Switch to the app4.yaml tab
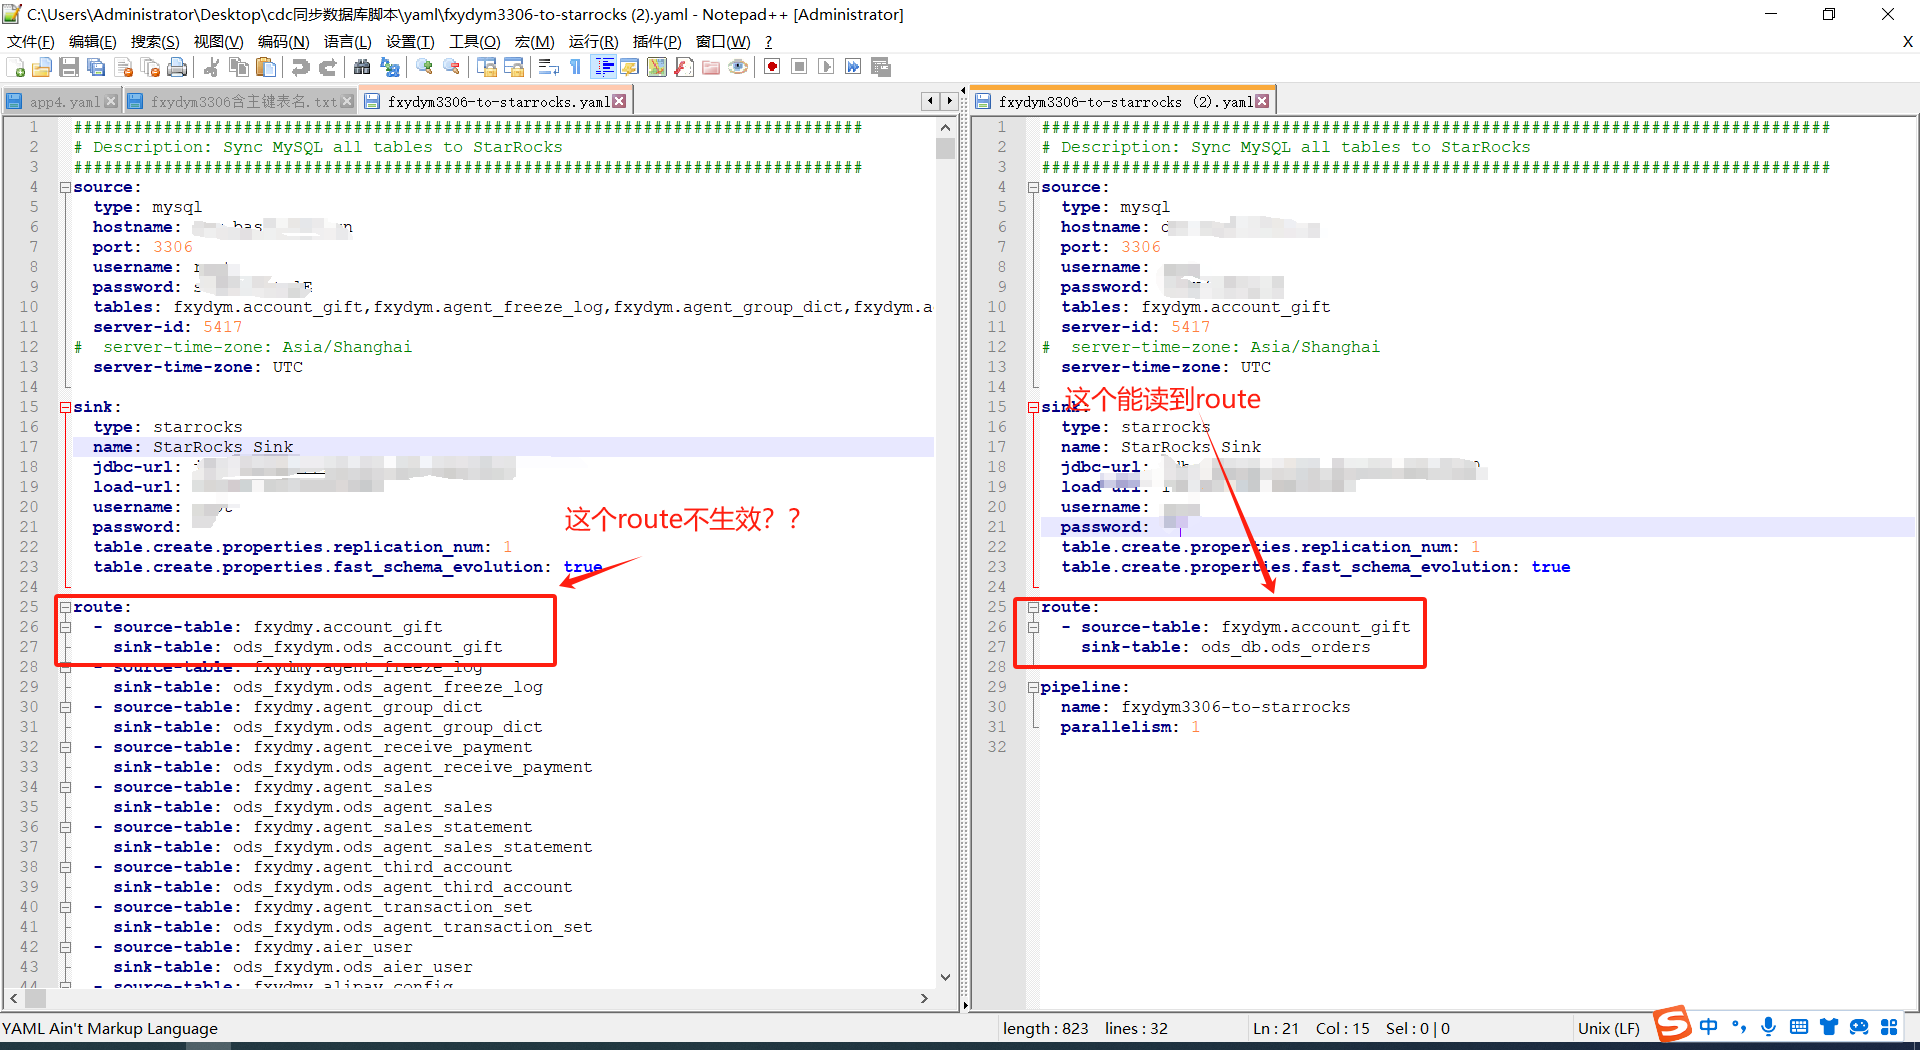Screen dimensions: 1920x1050 click(x=64, y=102)
